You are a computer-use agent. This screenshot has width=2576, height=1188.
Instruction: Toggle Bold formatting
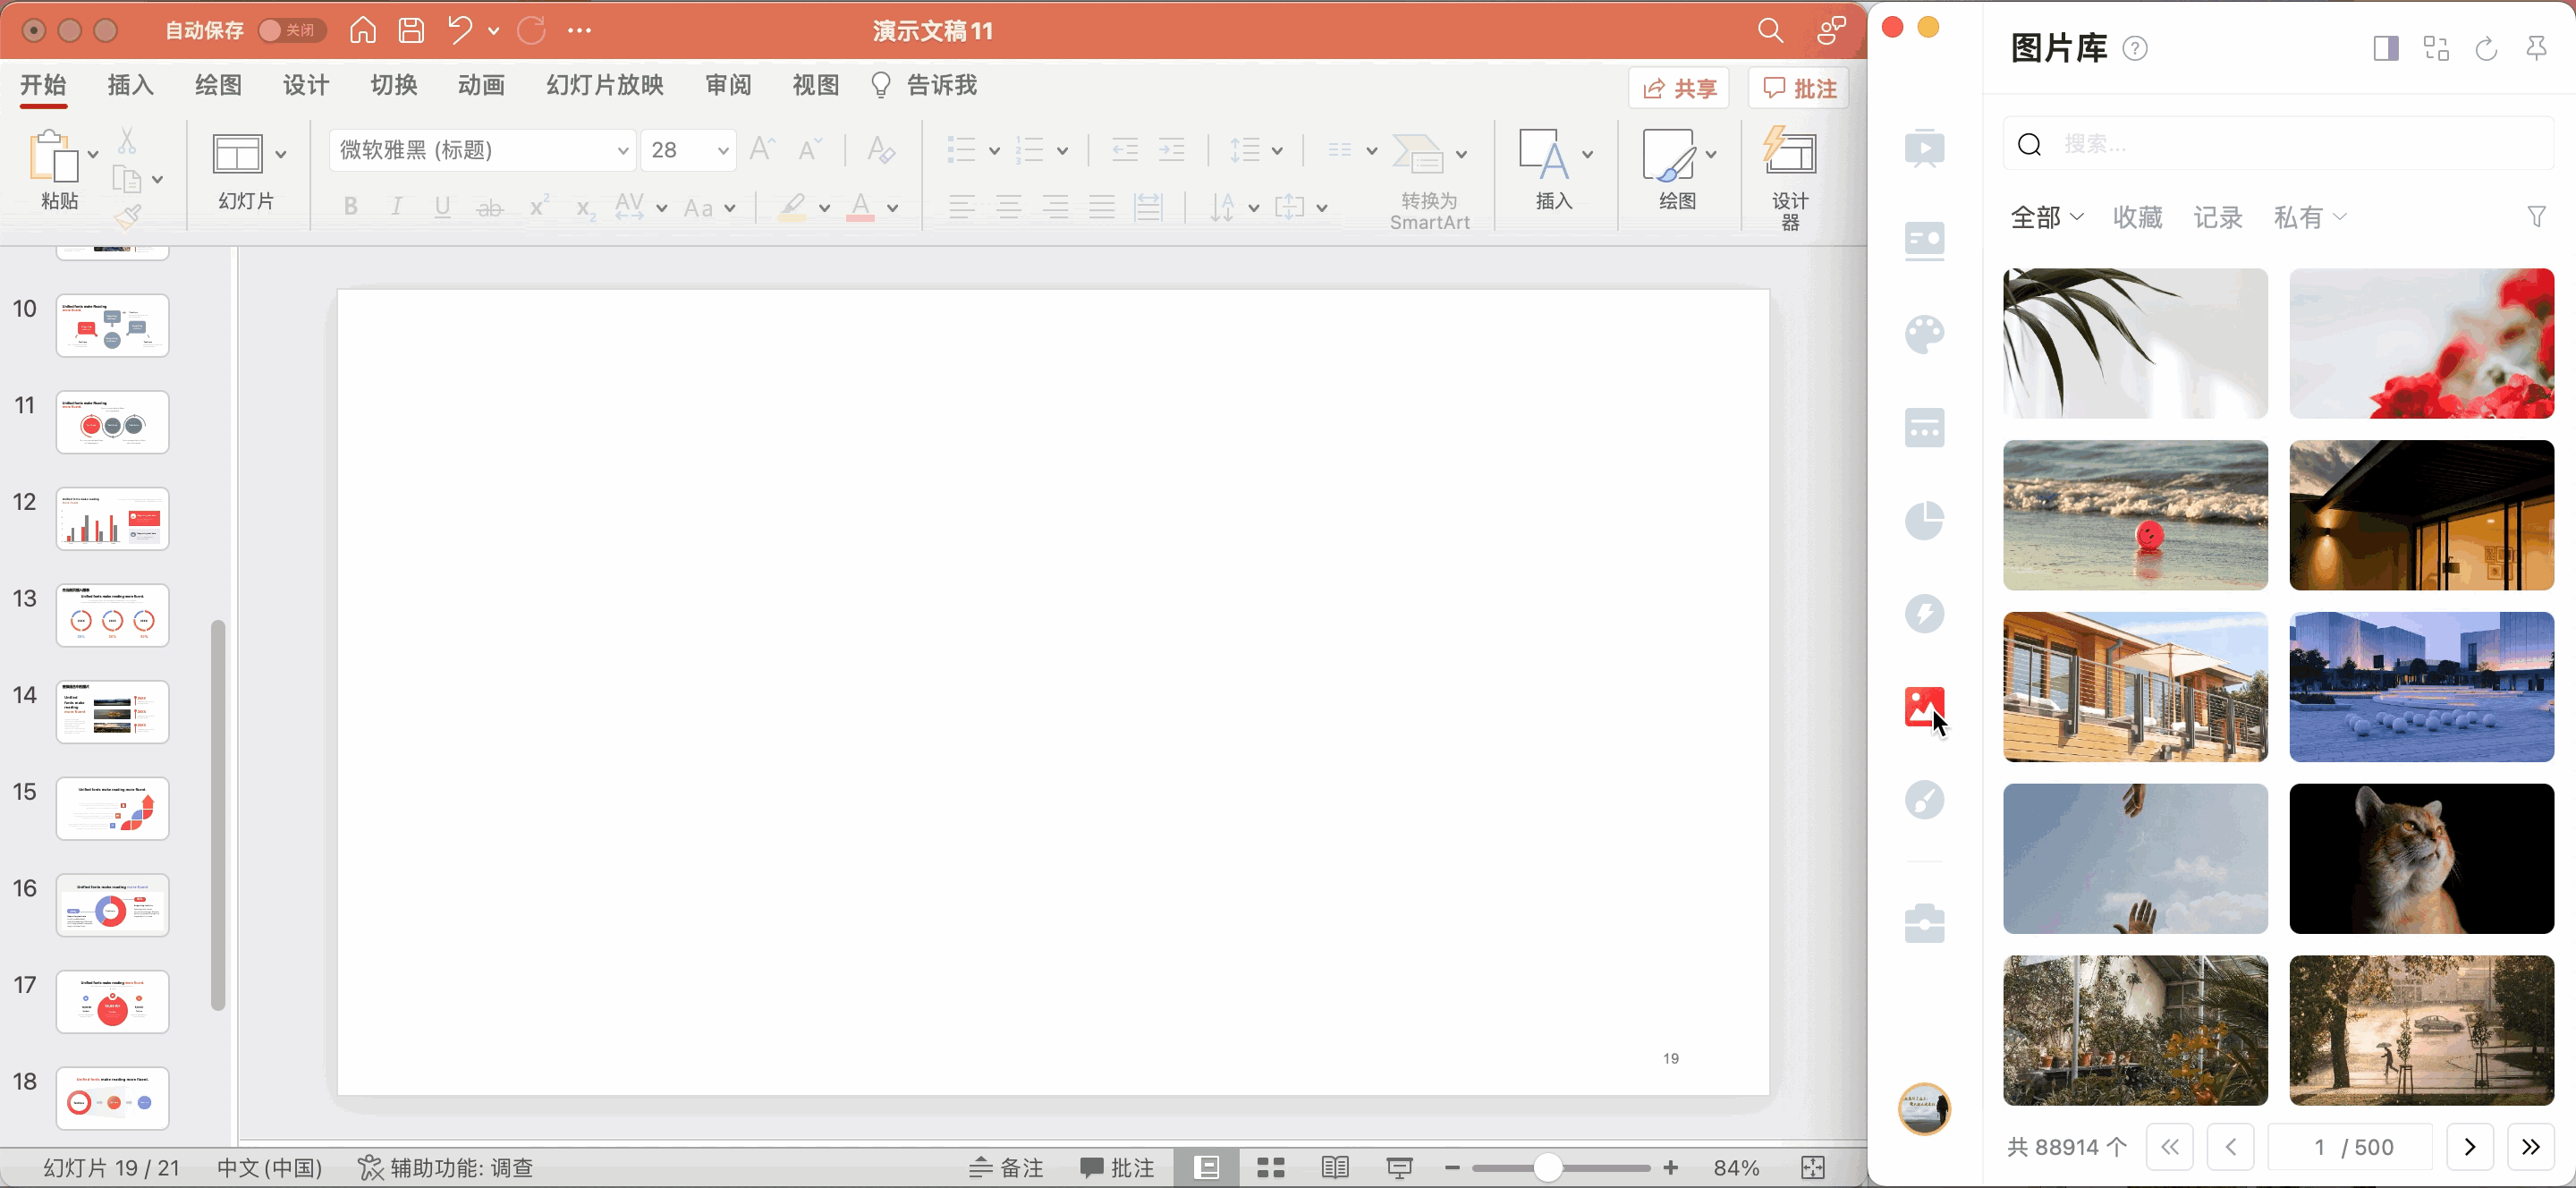click(350, 207)
